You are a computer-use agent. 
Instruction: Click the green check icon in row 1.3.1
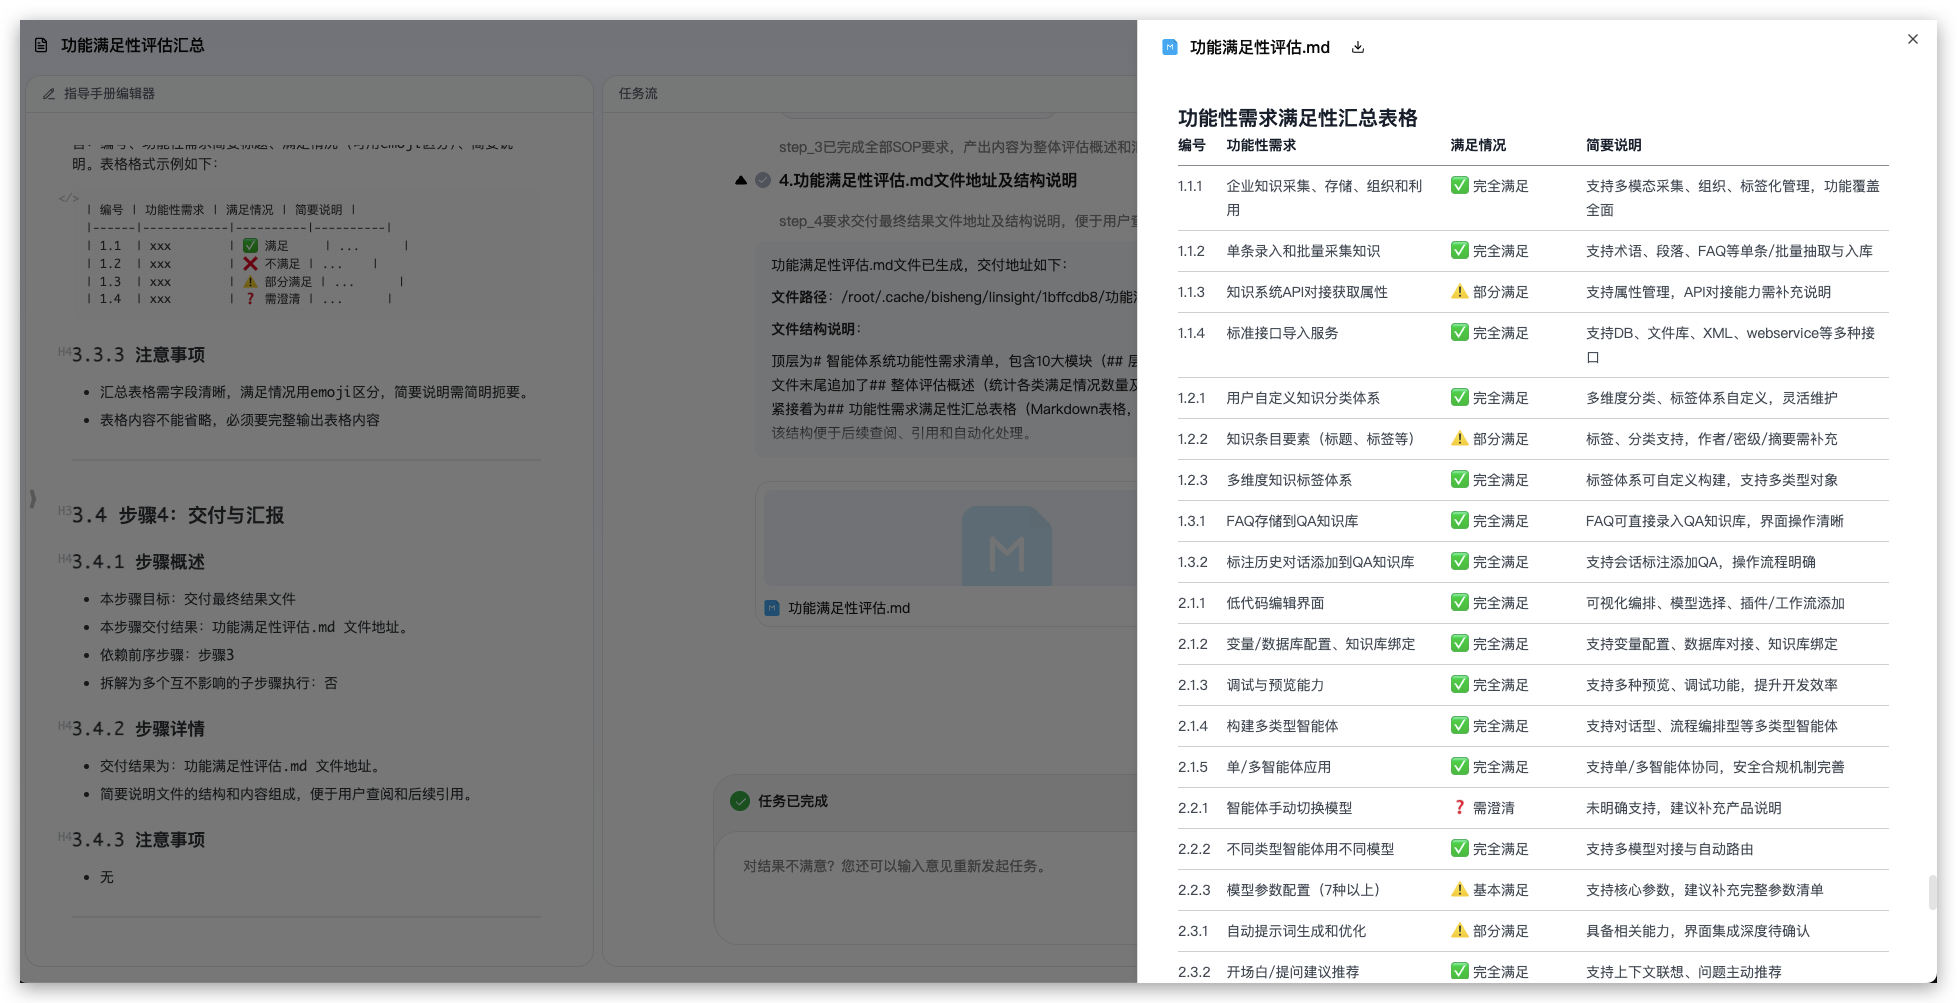coord(1460,520)
